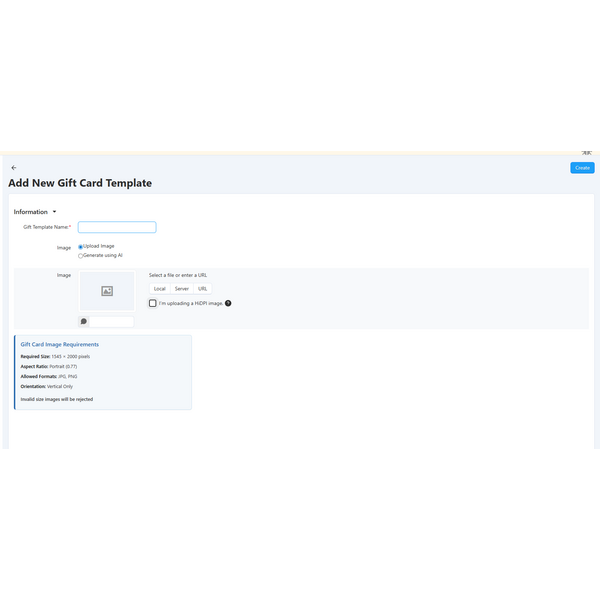Collapse the Information section
Image resolution: width=600 pixels, height=600 pixels.
54,212
